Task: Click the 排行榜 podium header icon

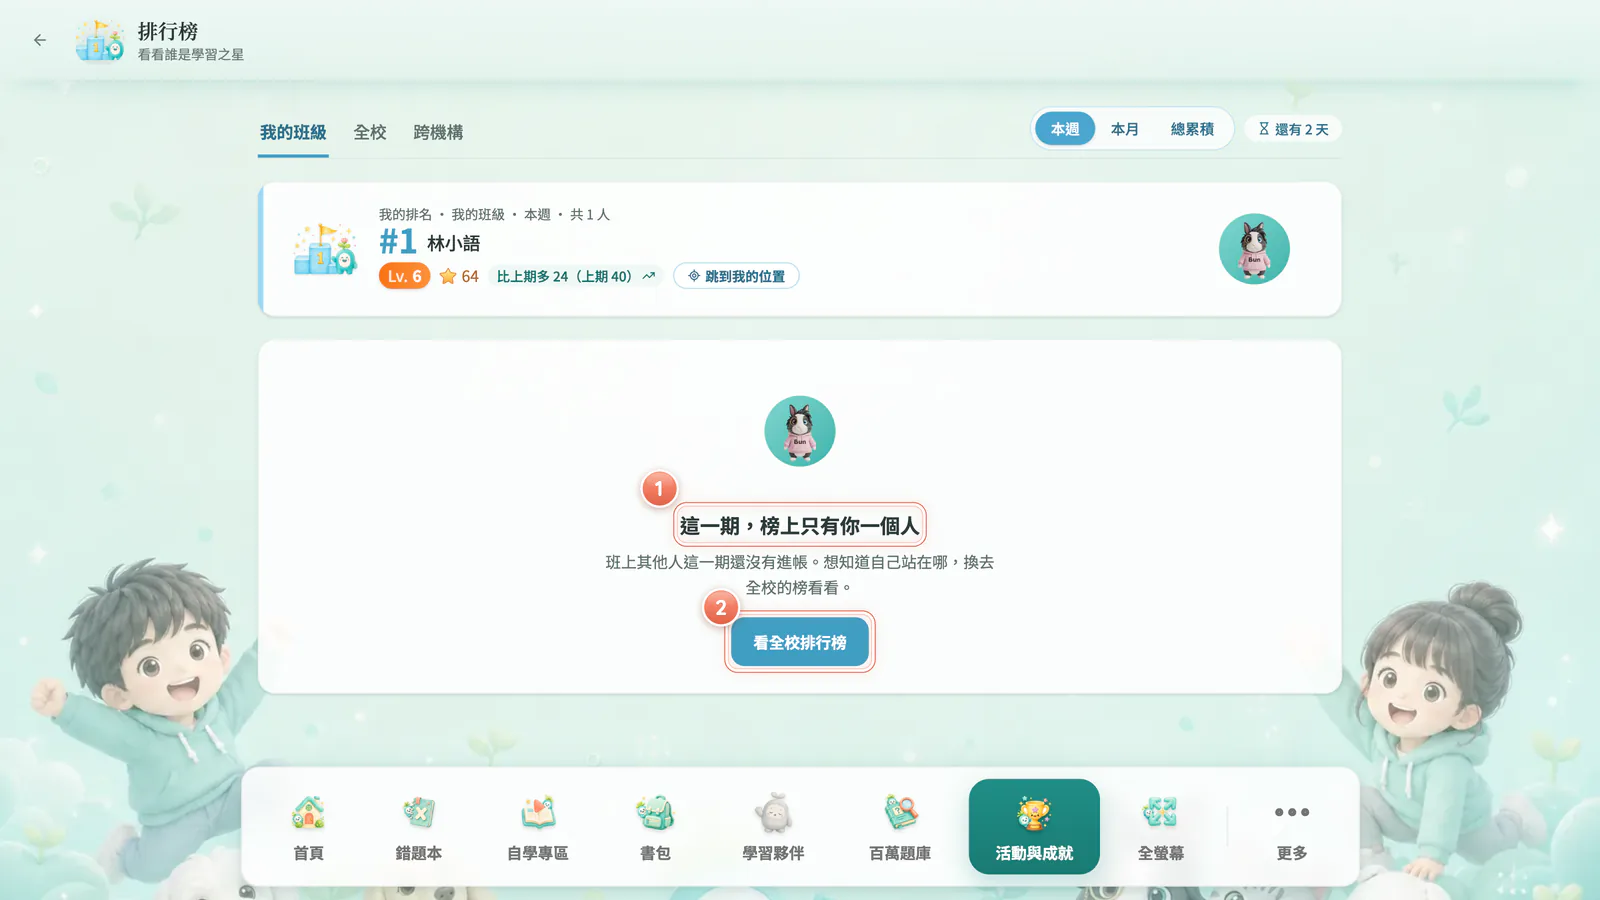Action: point(100,40)
